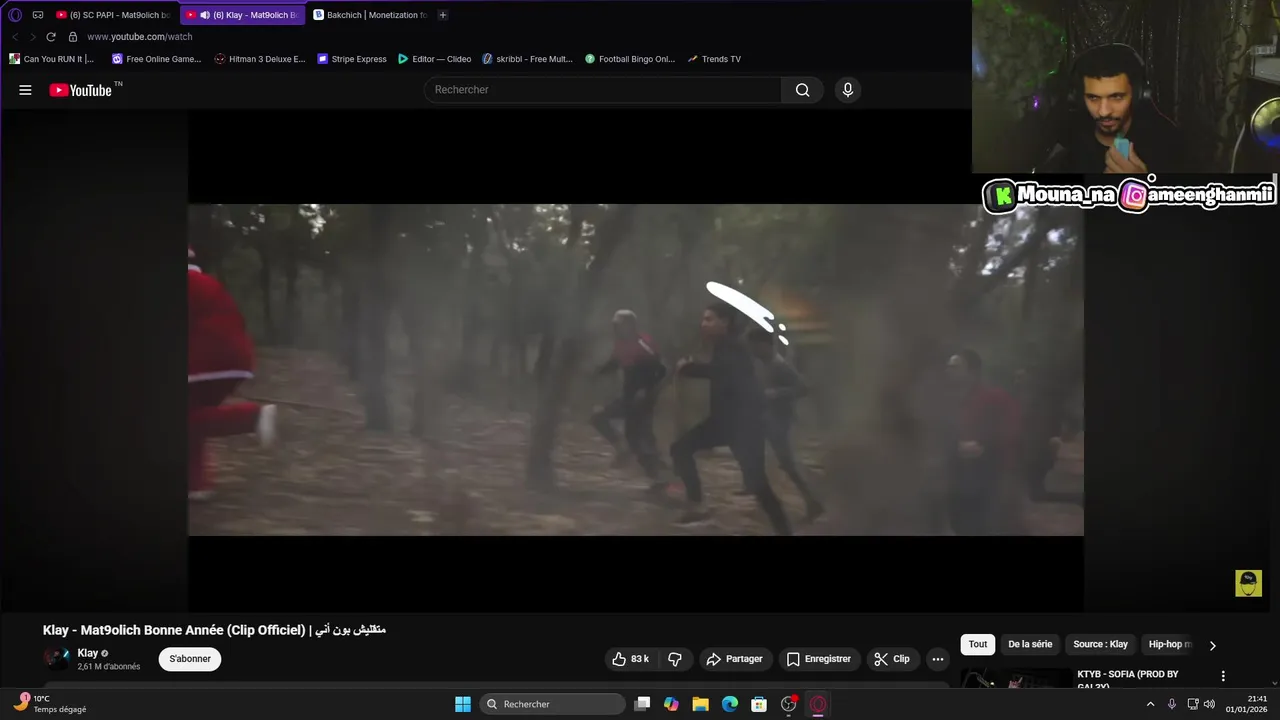Open more actions three-dot menu
Image resolution: width=1280 pixels, height=720 pixels.
pos(937,659)
